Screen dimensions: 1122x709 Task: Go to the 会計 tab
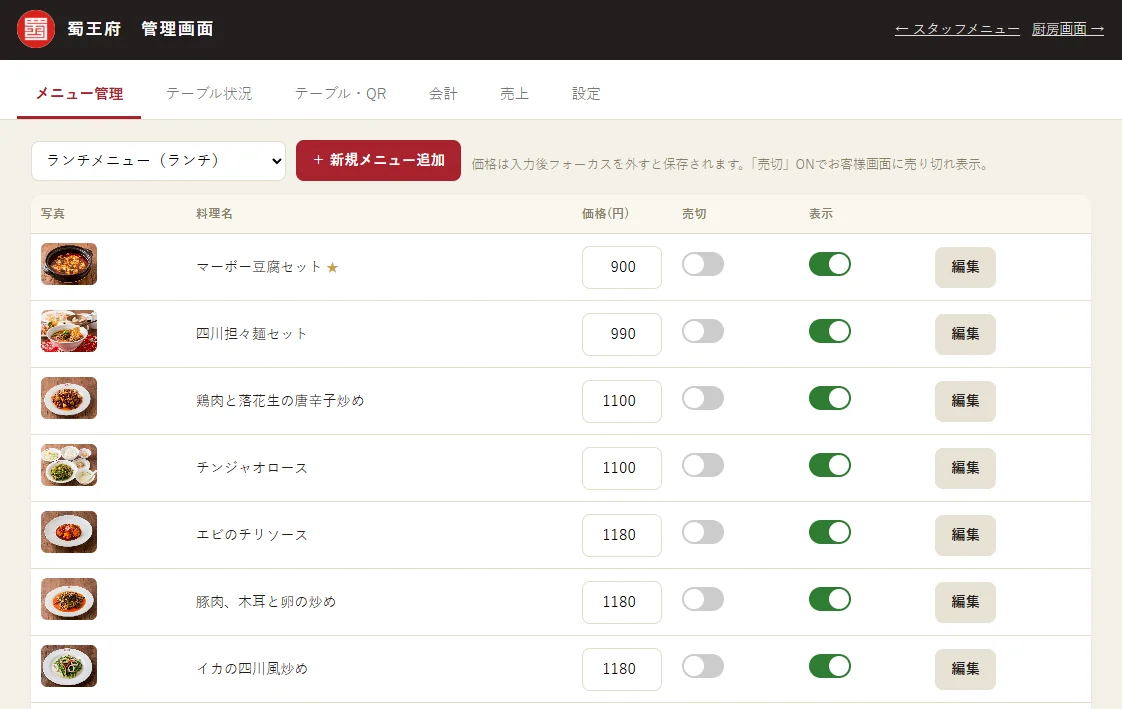point(443,94)
